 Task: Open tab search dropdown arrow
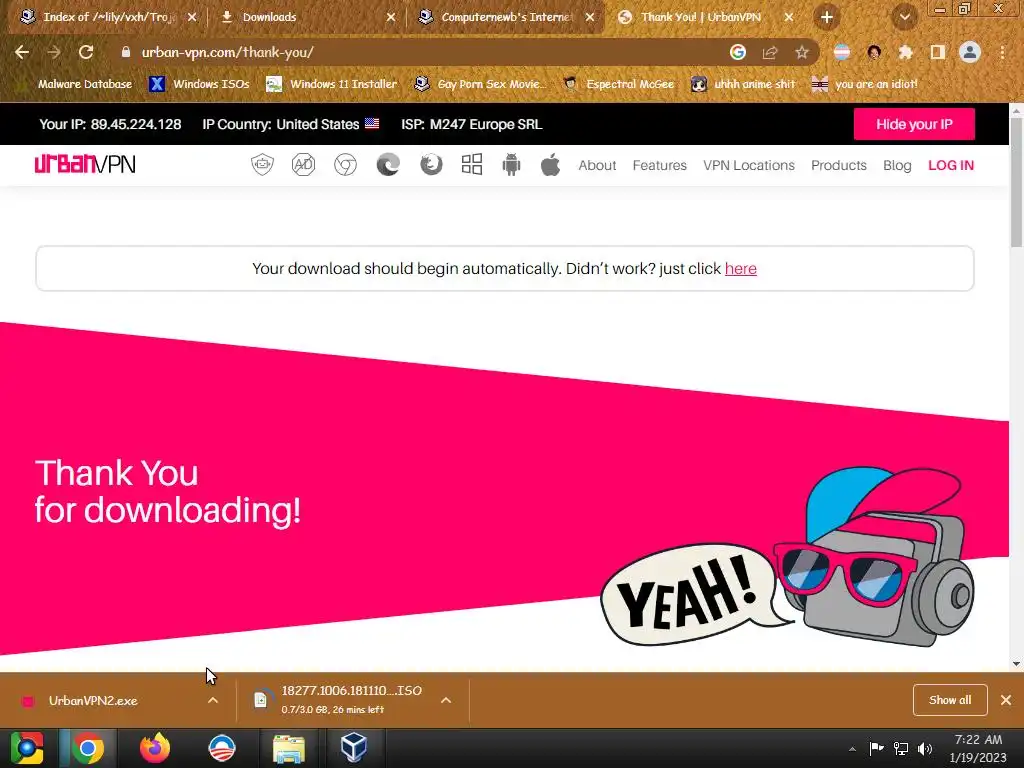(904, 17)
